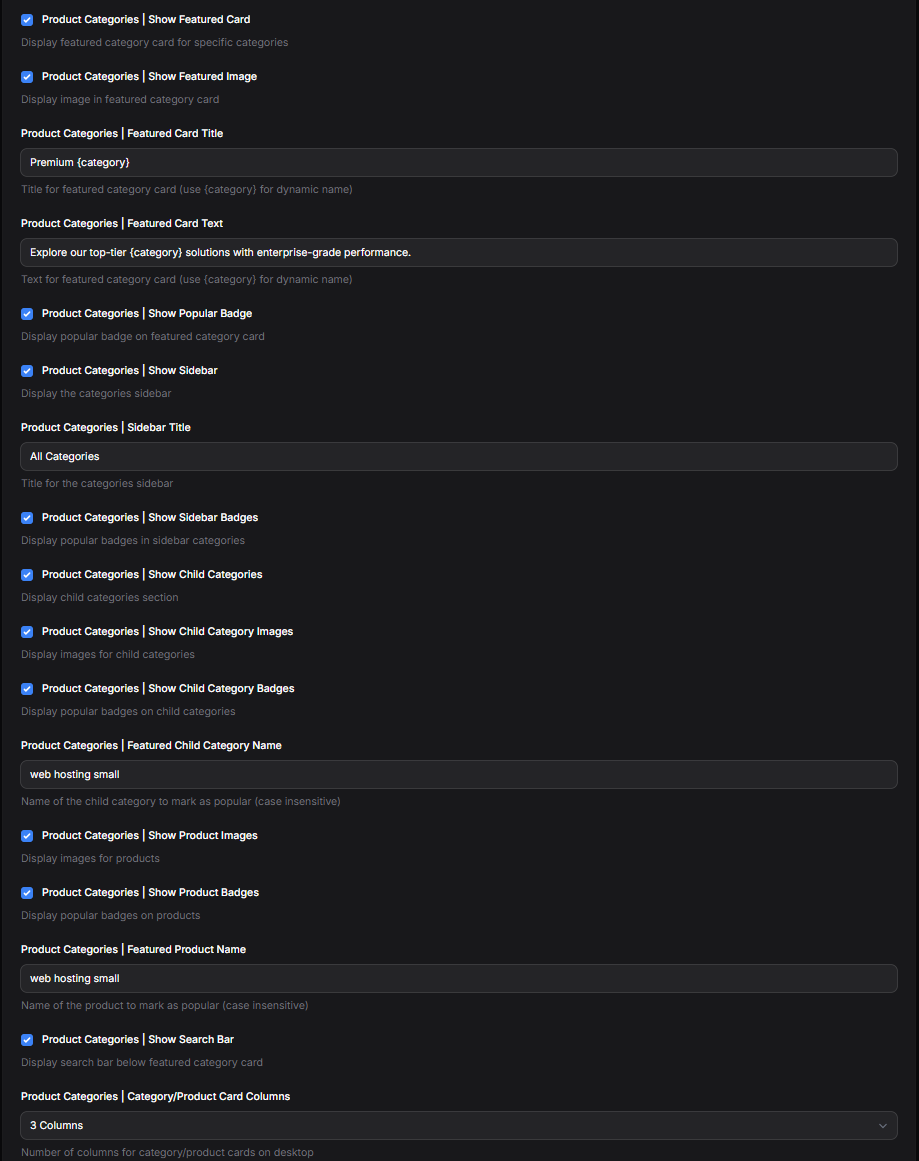Toggle Show Child Category Badges checkbox
The height and width of the screenshot is (1161, 919).
click(27, 689)
